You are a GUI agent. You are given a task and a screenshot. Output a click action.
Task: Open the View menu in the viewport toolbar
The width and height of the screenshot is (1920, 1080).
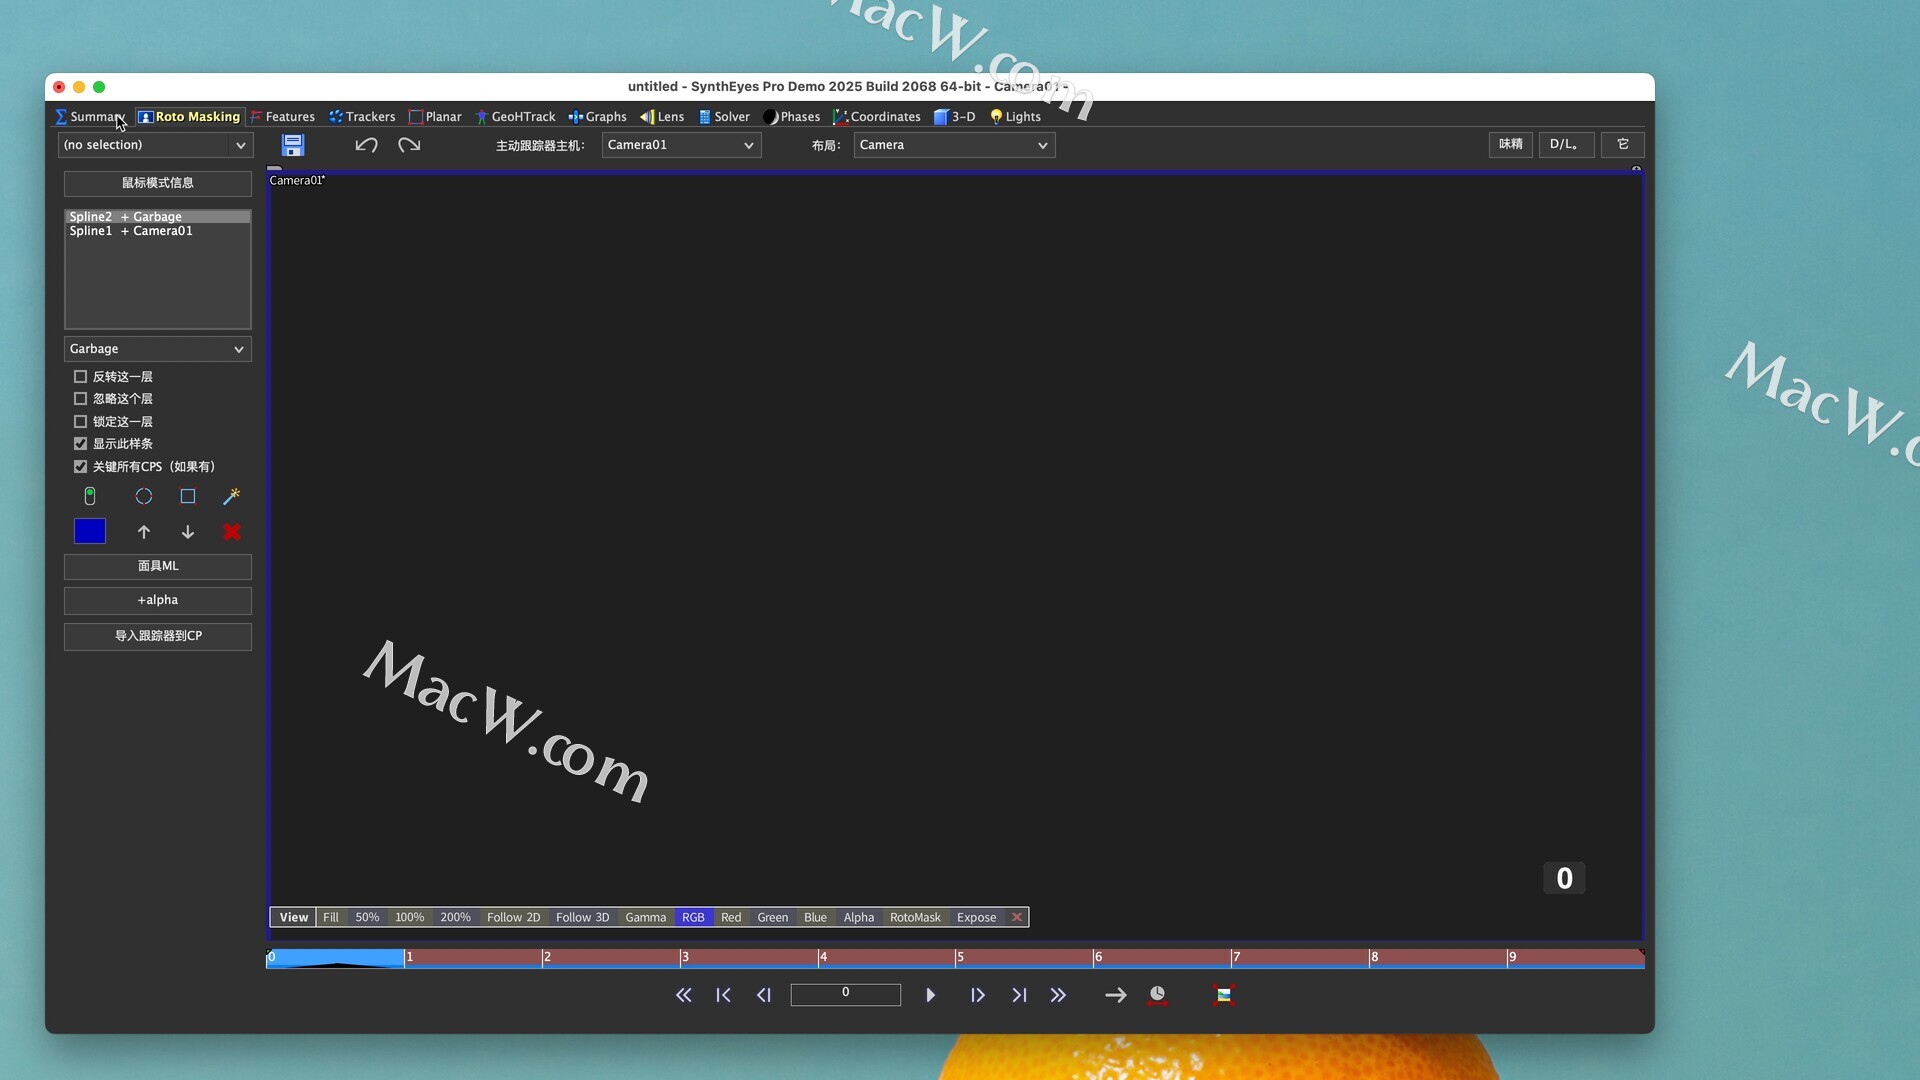(x=294, y=917)
